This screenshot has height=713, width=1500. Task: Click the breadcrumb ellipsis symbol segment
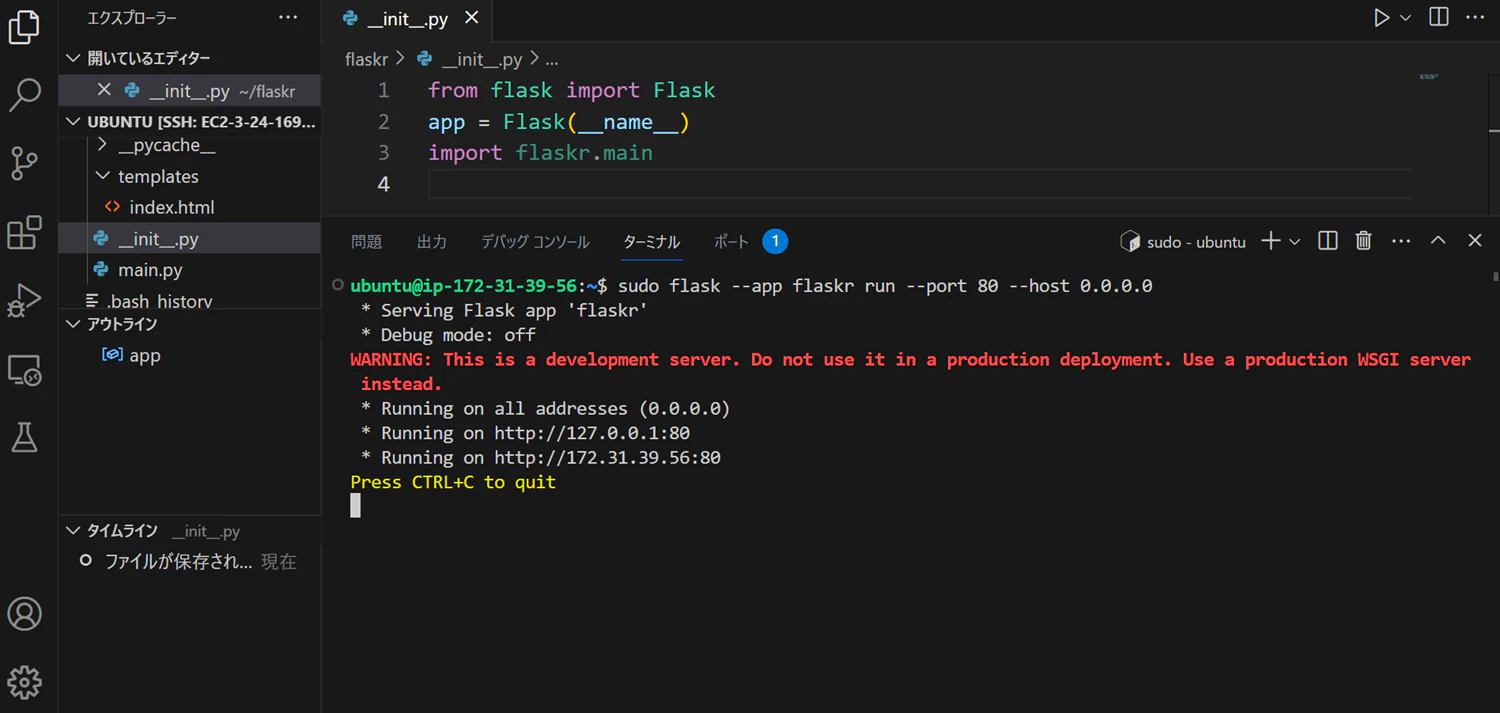551,59
